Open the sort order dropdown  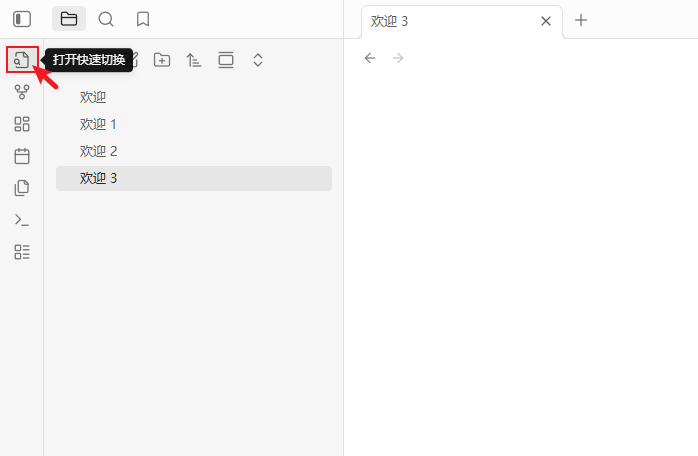194,60
